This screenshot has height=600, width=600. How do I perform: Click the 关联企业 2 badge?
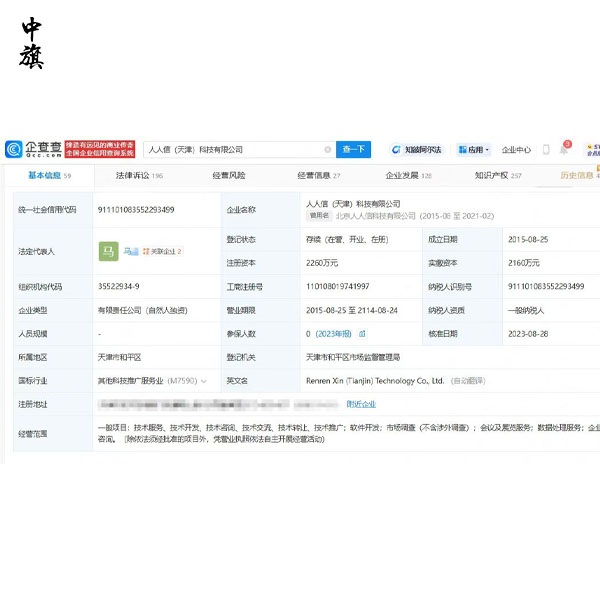[162, 251]
